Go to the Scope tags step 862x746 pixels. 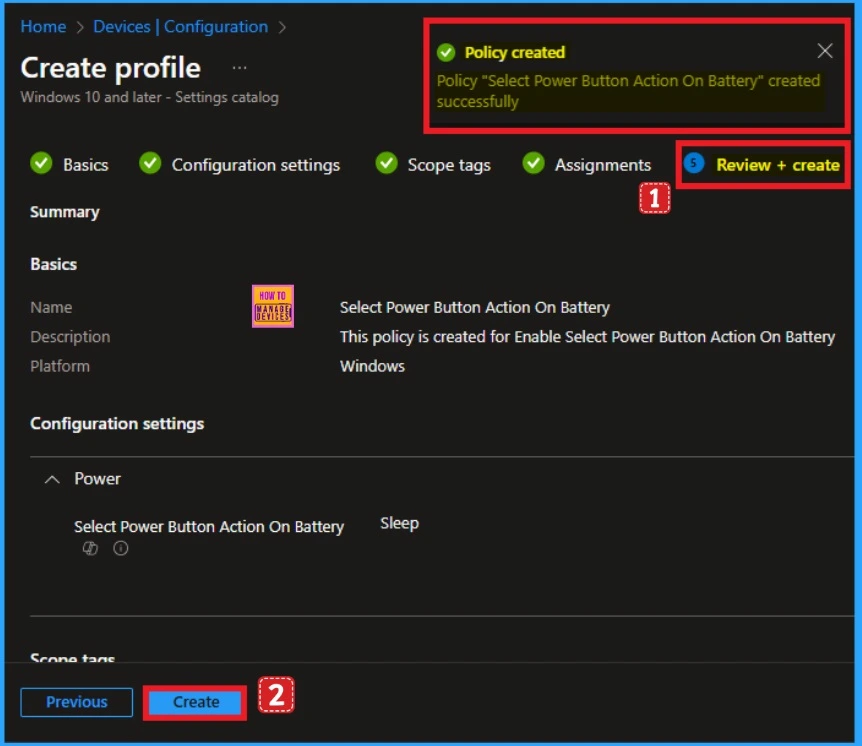pyautogui.click(x=449, y=165)
